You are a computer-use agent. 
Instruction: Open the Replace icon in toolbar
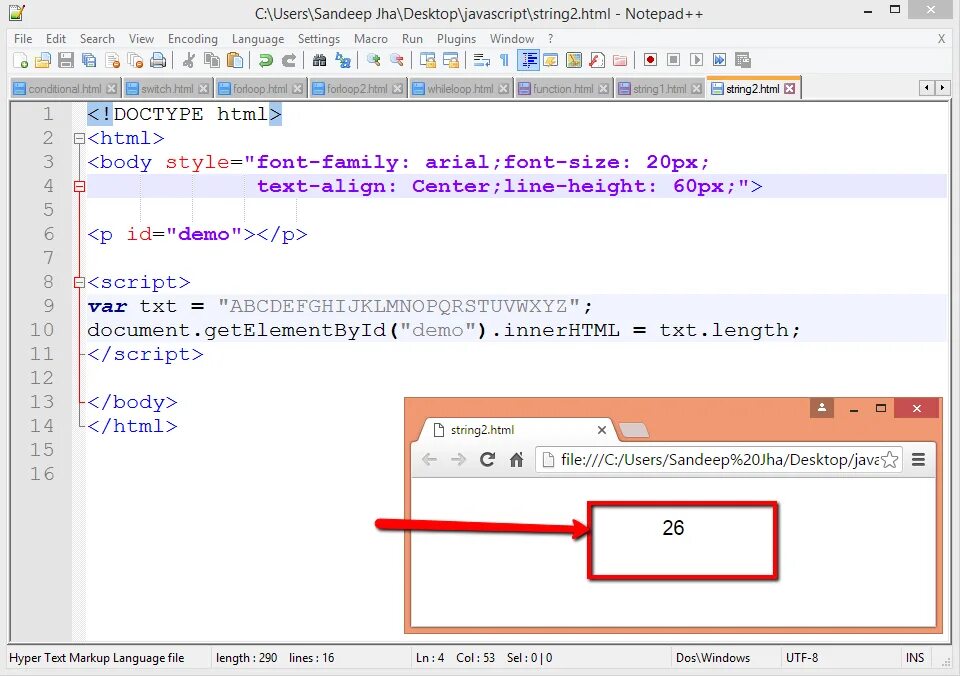point(342,60)
